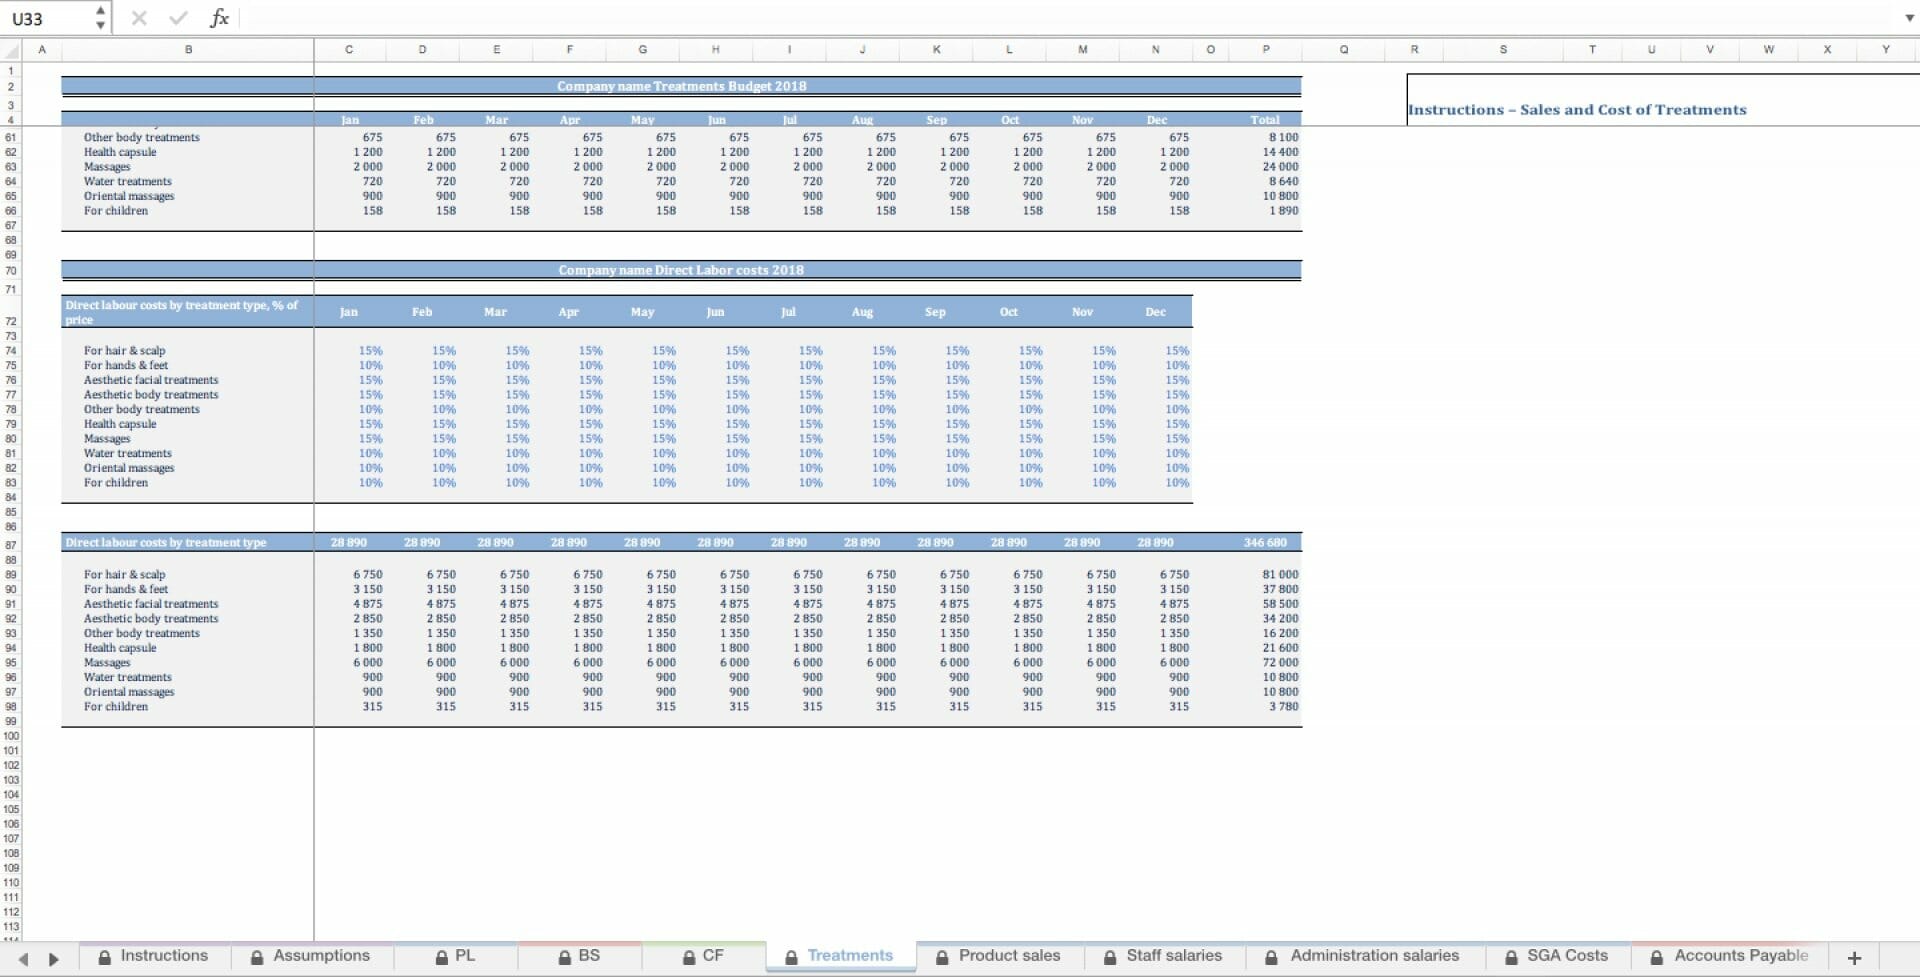Click the confirm checkmark in formula bar

click(179, 18)
